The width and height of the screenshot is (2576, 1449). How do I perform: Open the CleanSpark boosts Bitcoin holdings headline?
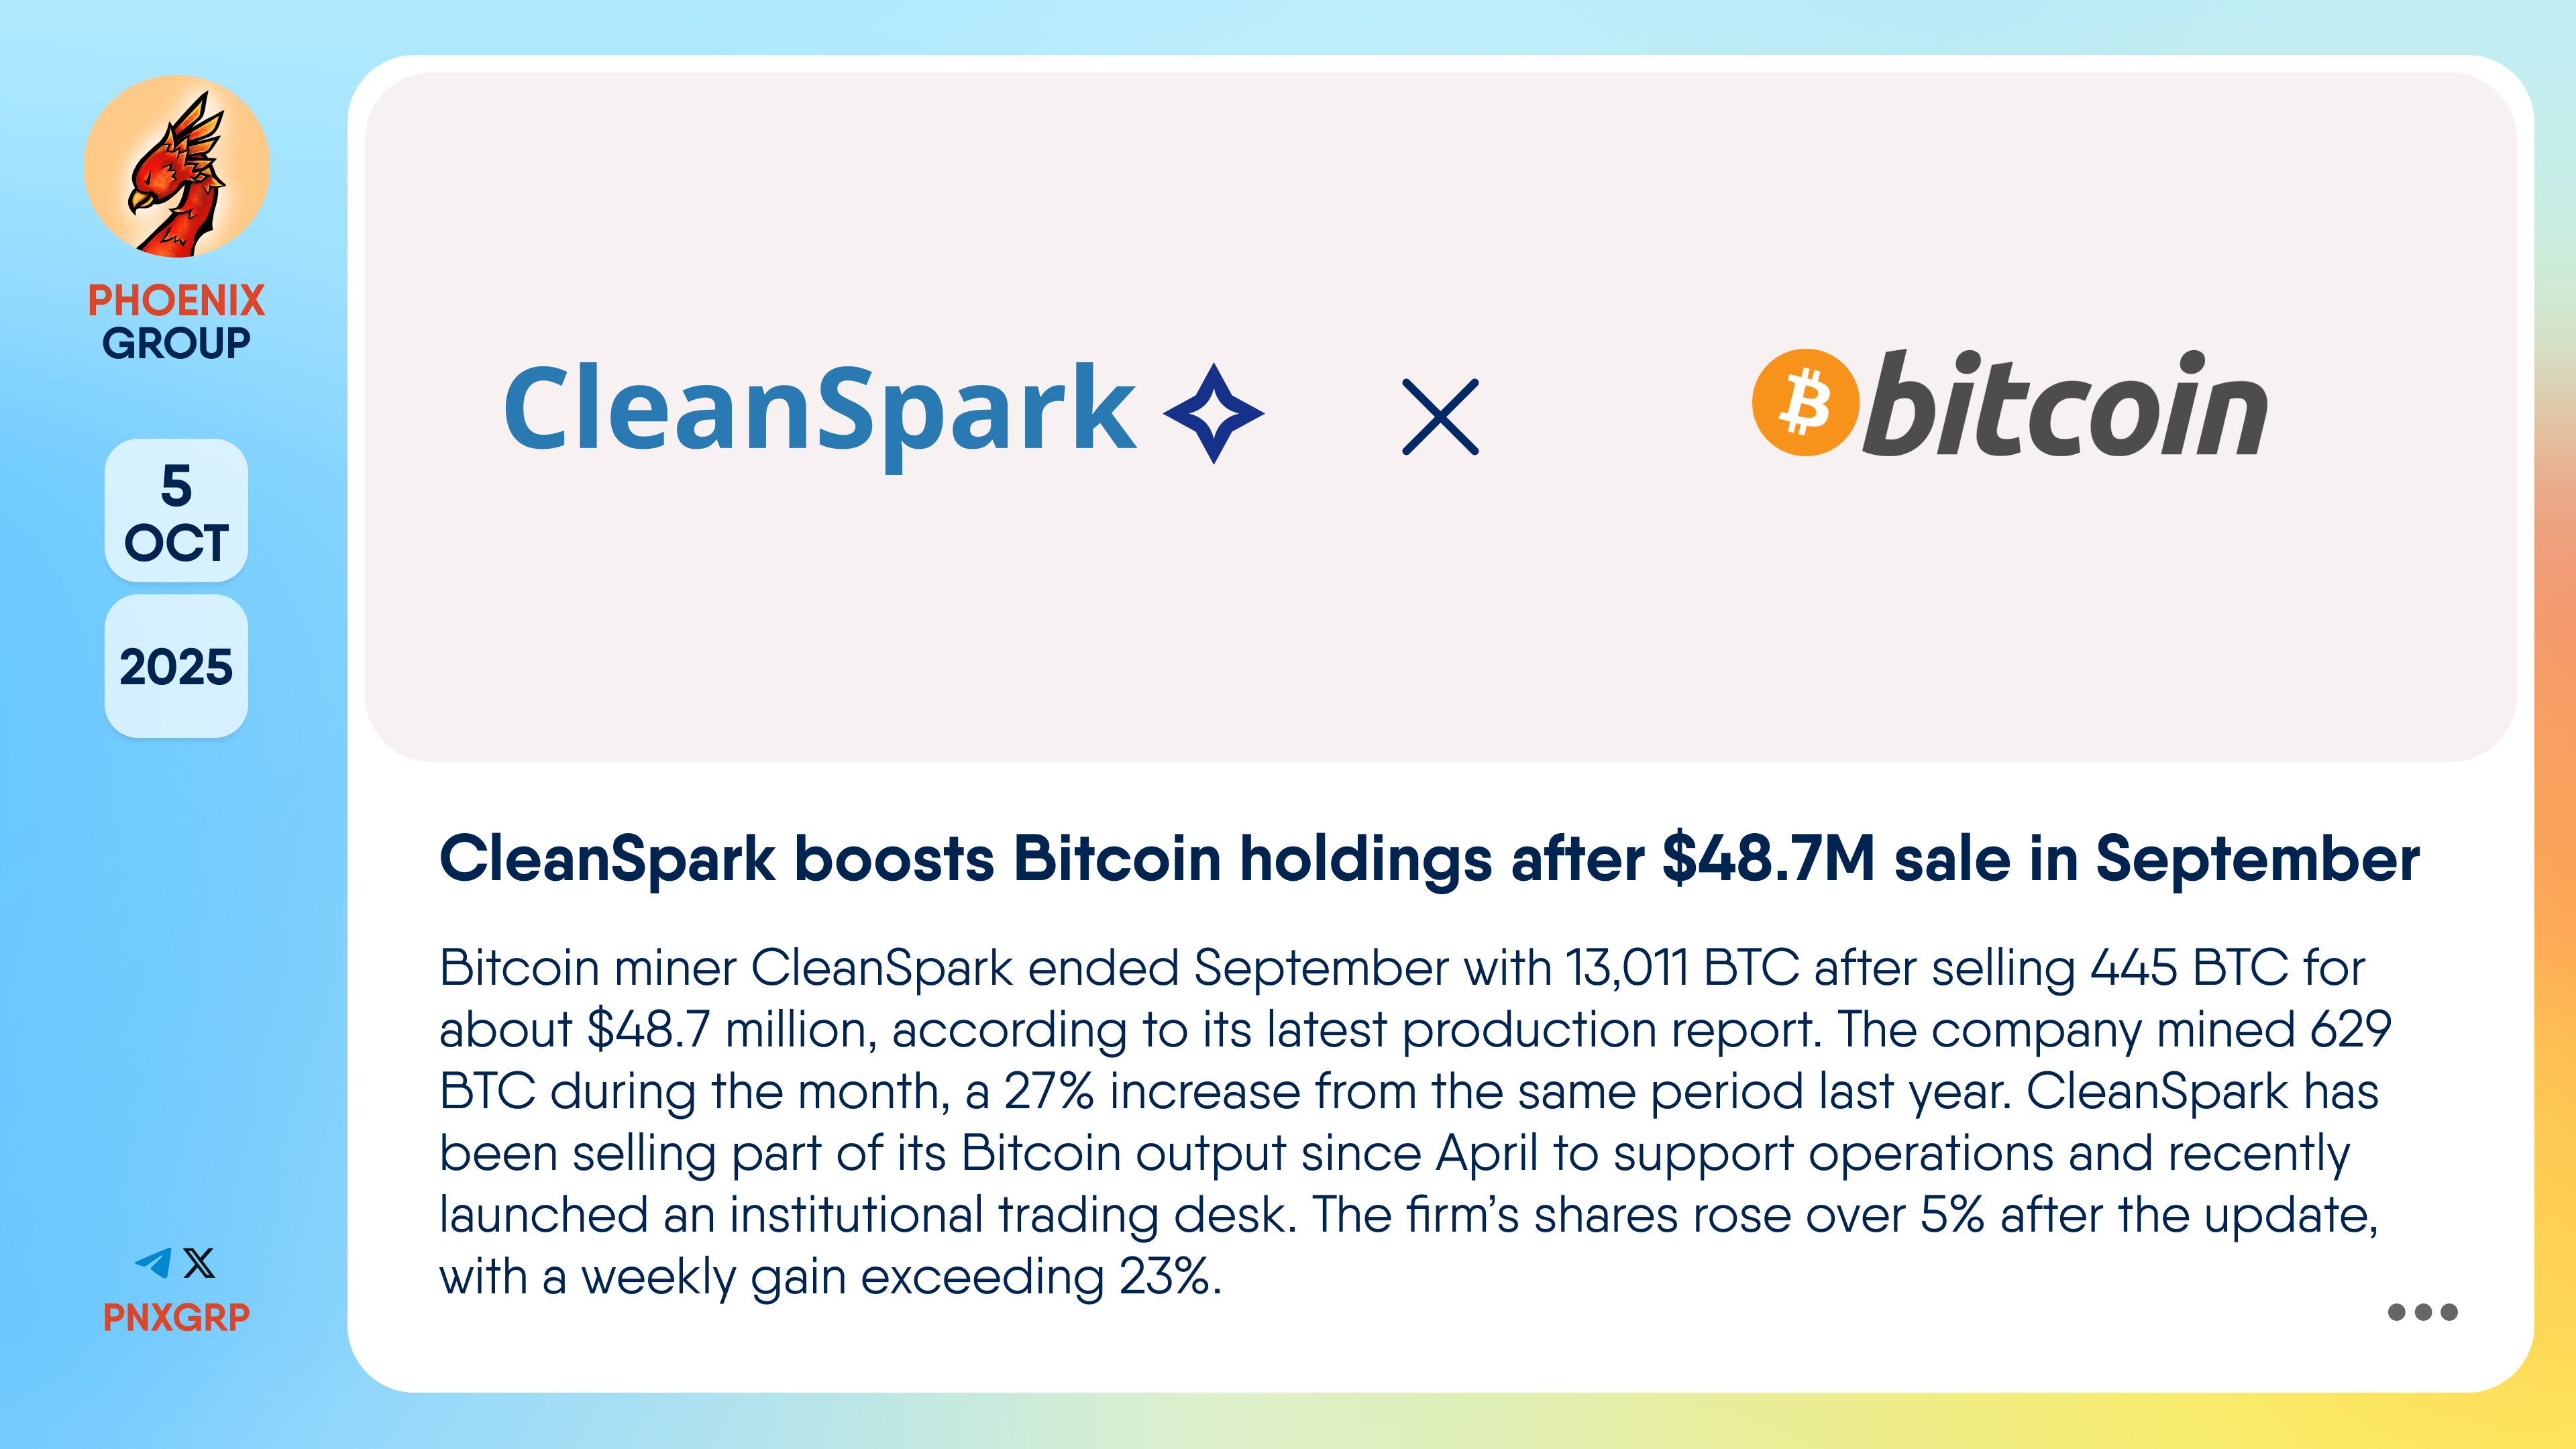(x=1429, y=859)
